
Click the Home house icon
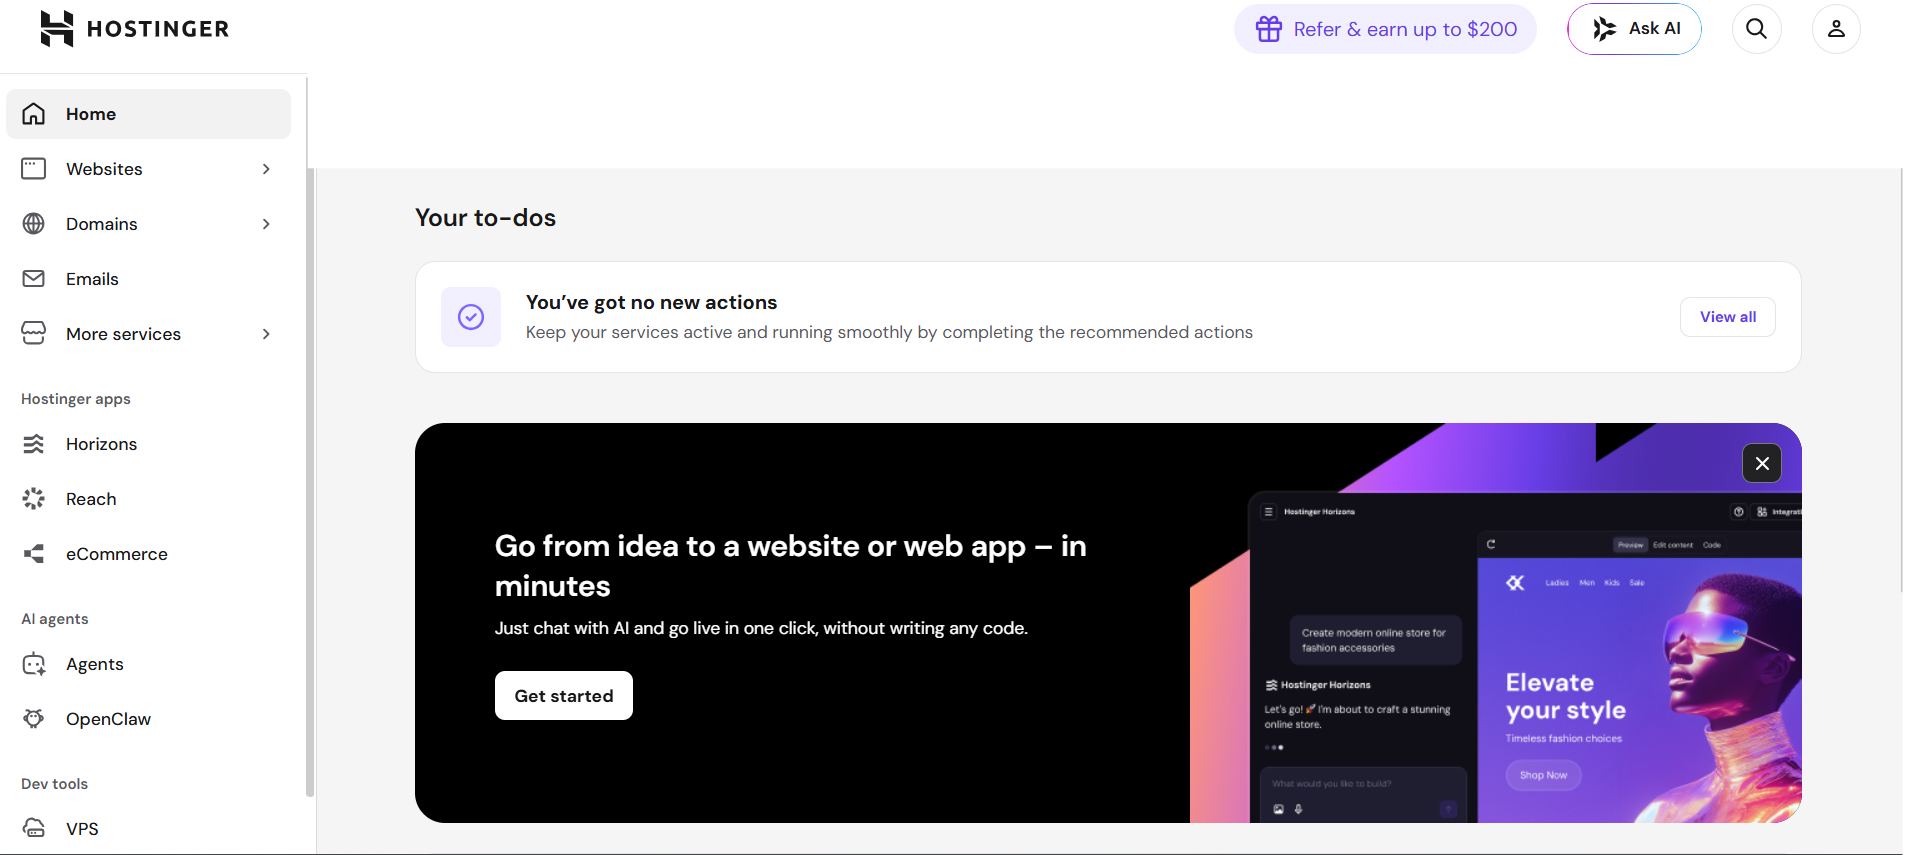click(34, 114)
